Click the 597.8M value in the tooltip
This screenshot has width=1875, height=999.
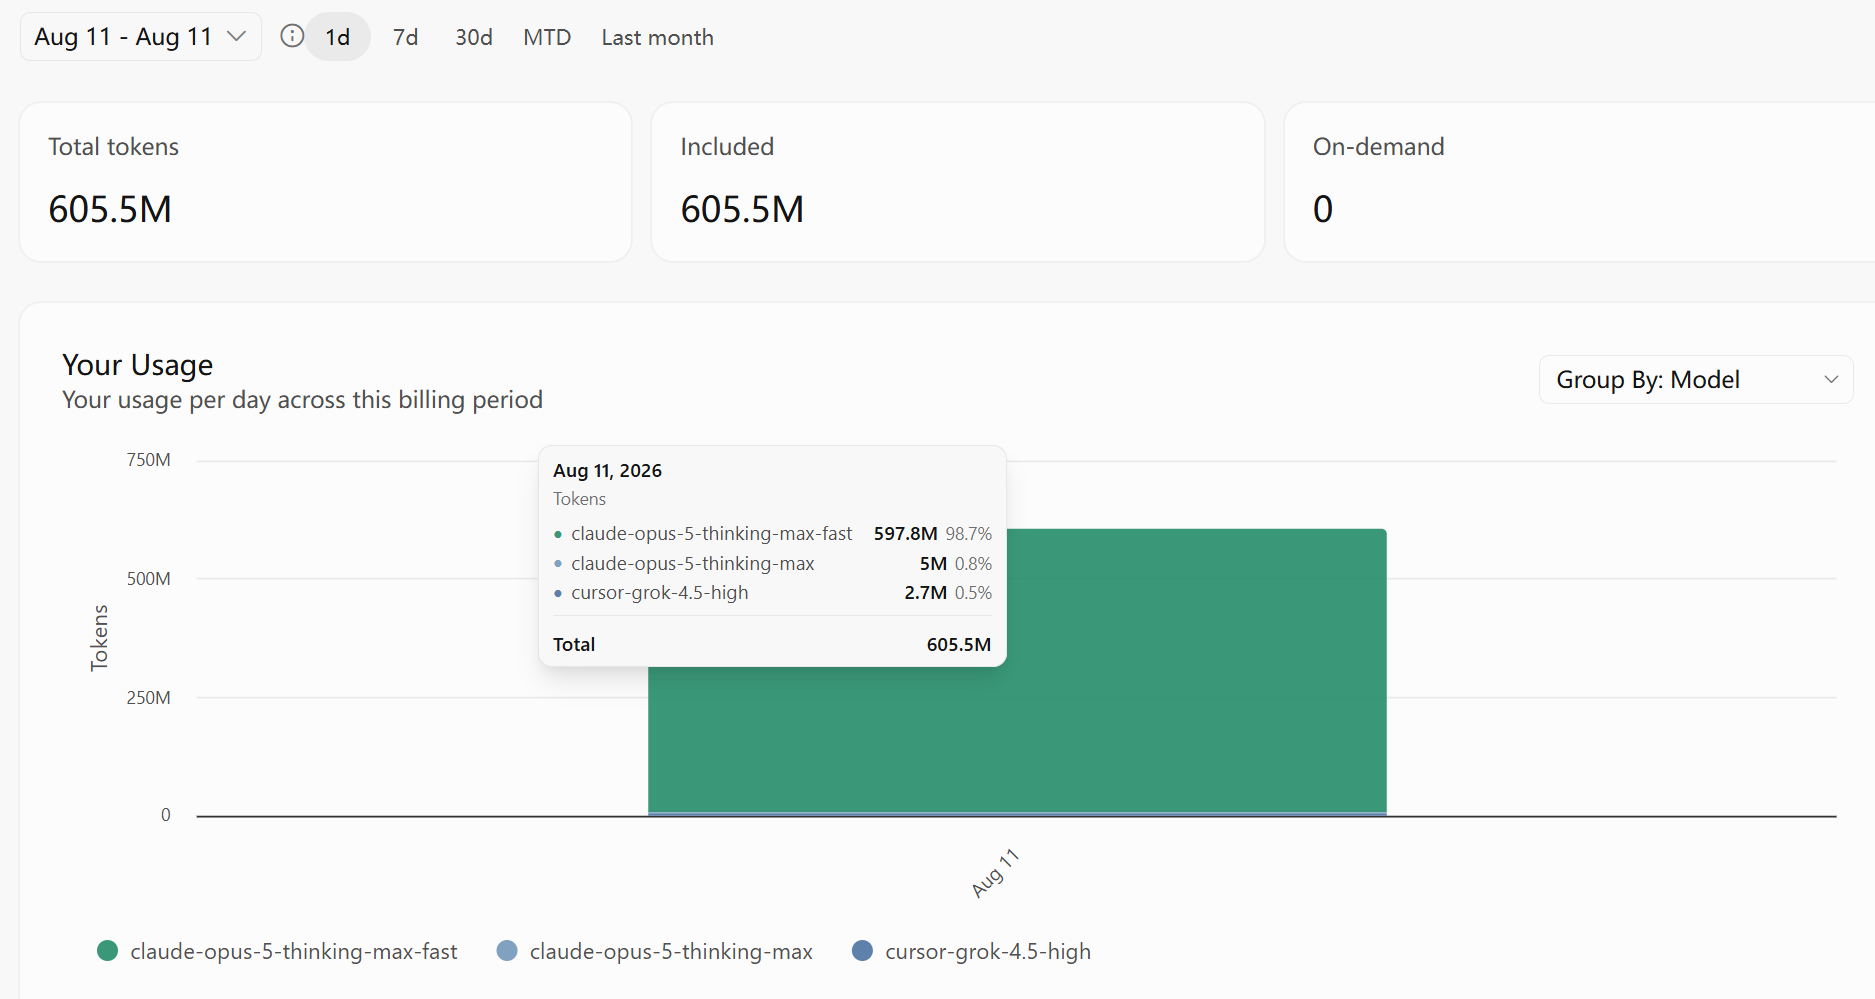[x=905, y=534]
